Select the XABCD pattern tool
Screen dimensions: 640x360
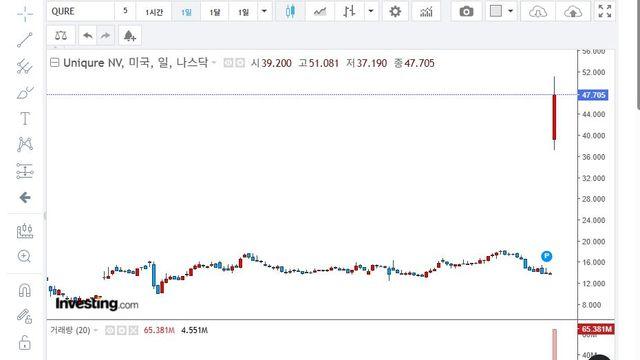25,144
